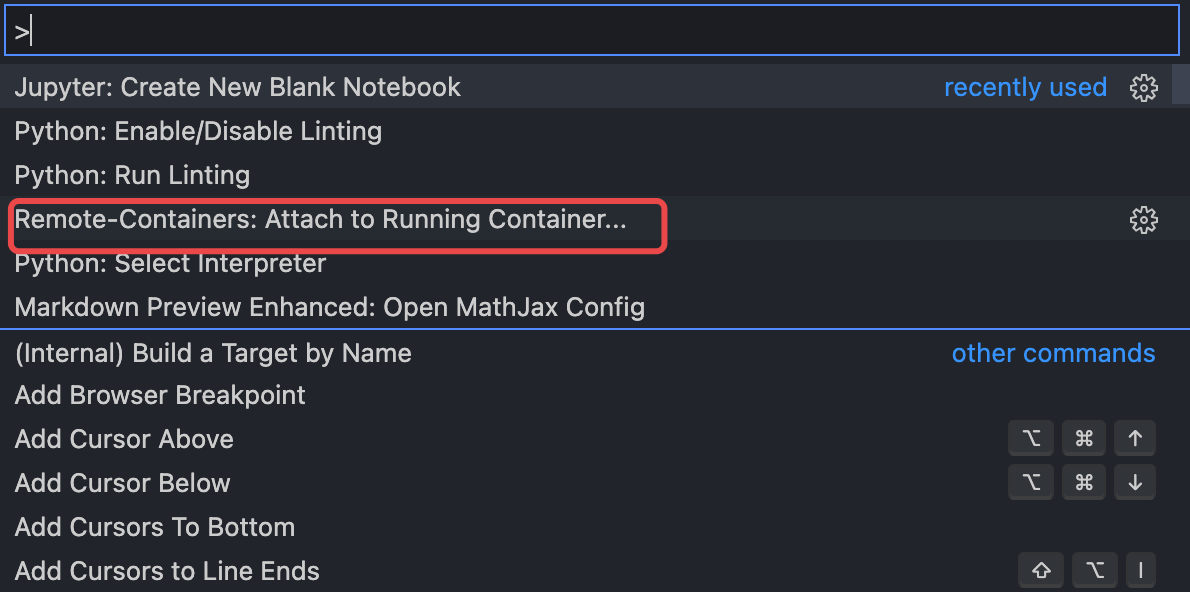Run the Python: Run Linting command

coord(131,175)
